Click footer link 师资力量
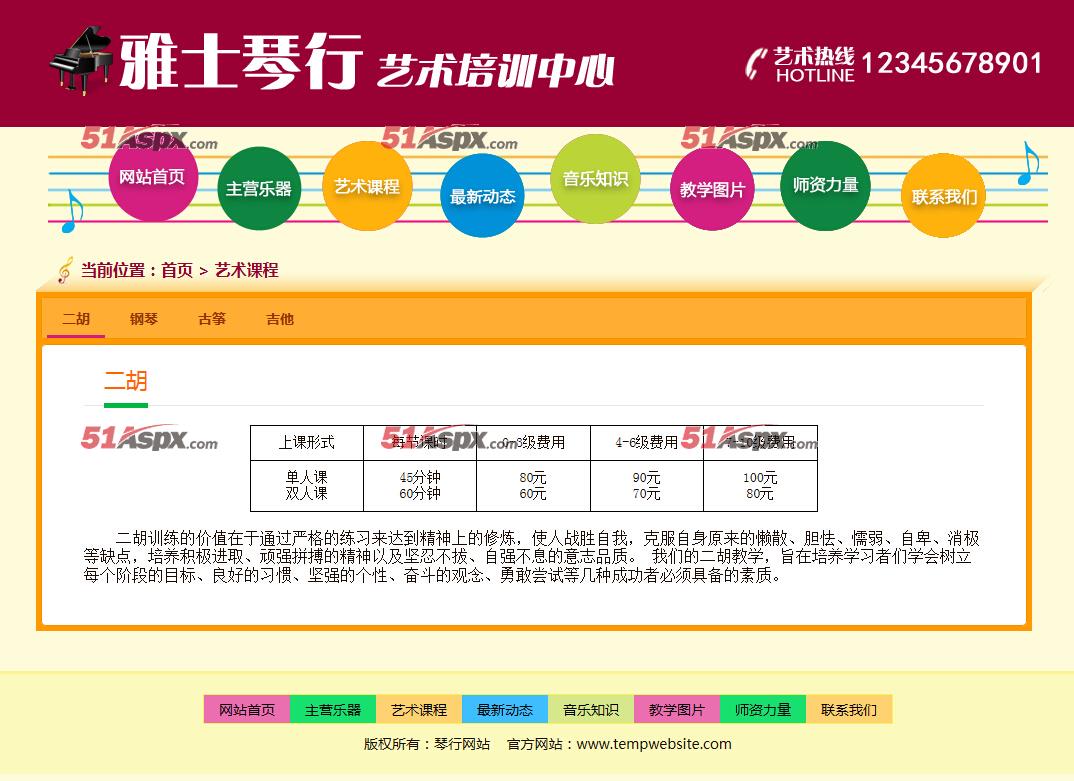 click(x=763, y=710)
